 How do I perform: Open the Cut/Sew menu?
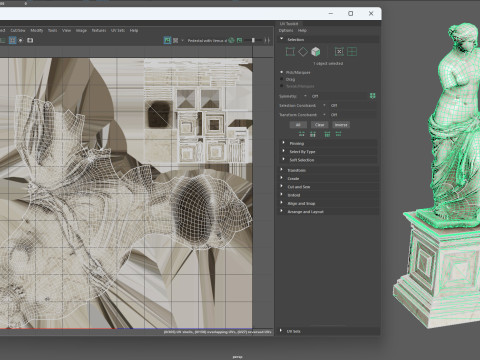click(18, 30)
